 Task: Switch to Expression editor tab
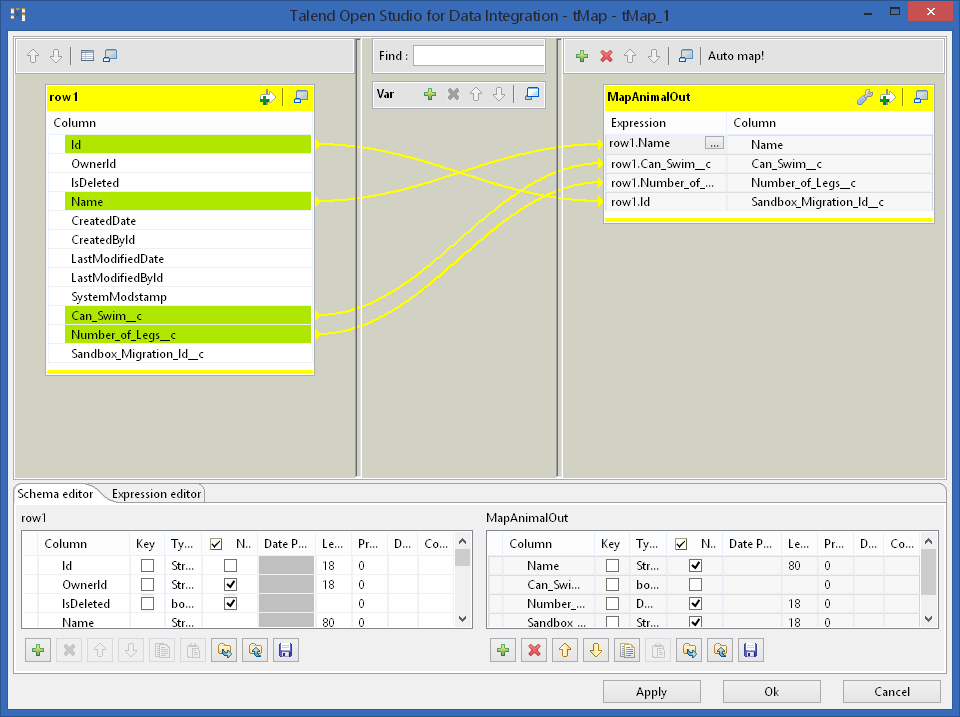(157, 494)
